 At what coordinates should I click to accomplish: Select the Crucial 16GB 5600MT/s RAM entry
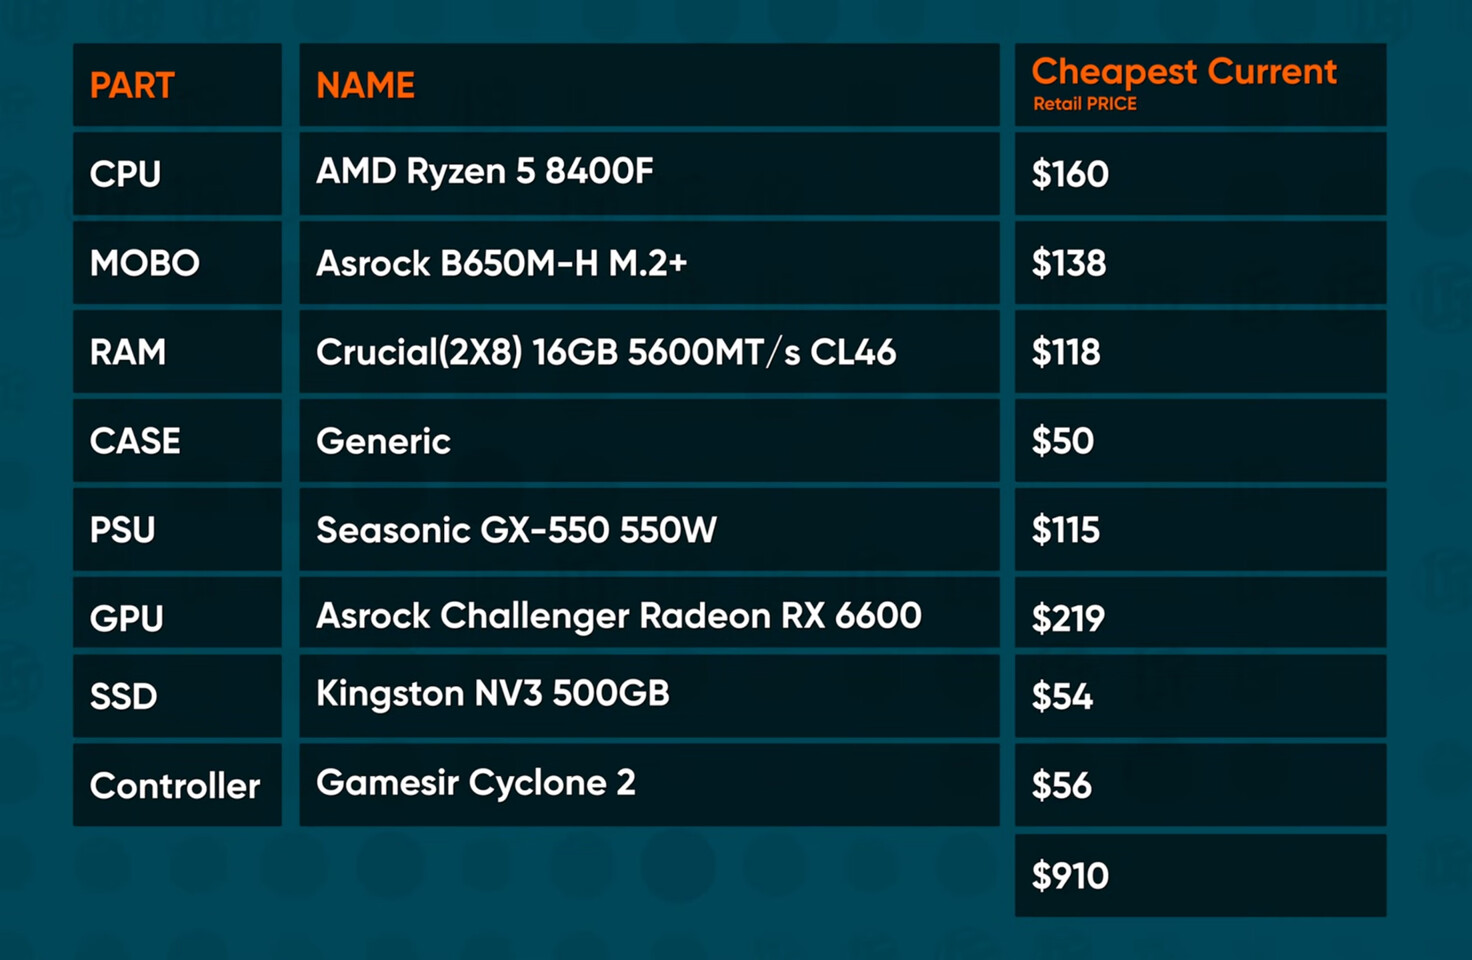(x=606, y=353)
